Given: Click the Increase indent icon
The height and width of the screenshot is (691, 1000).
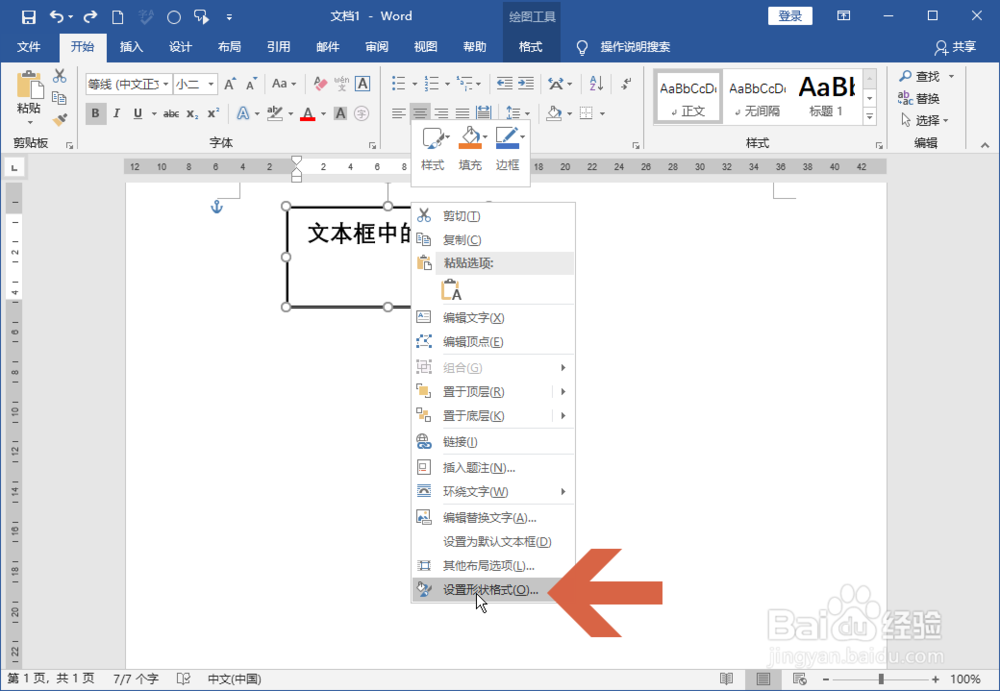Looking at the screenshot, I should click(x=526, y=84).
